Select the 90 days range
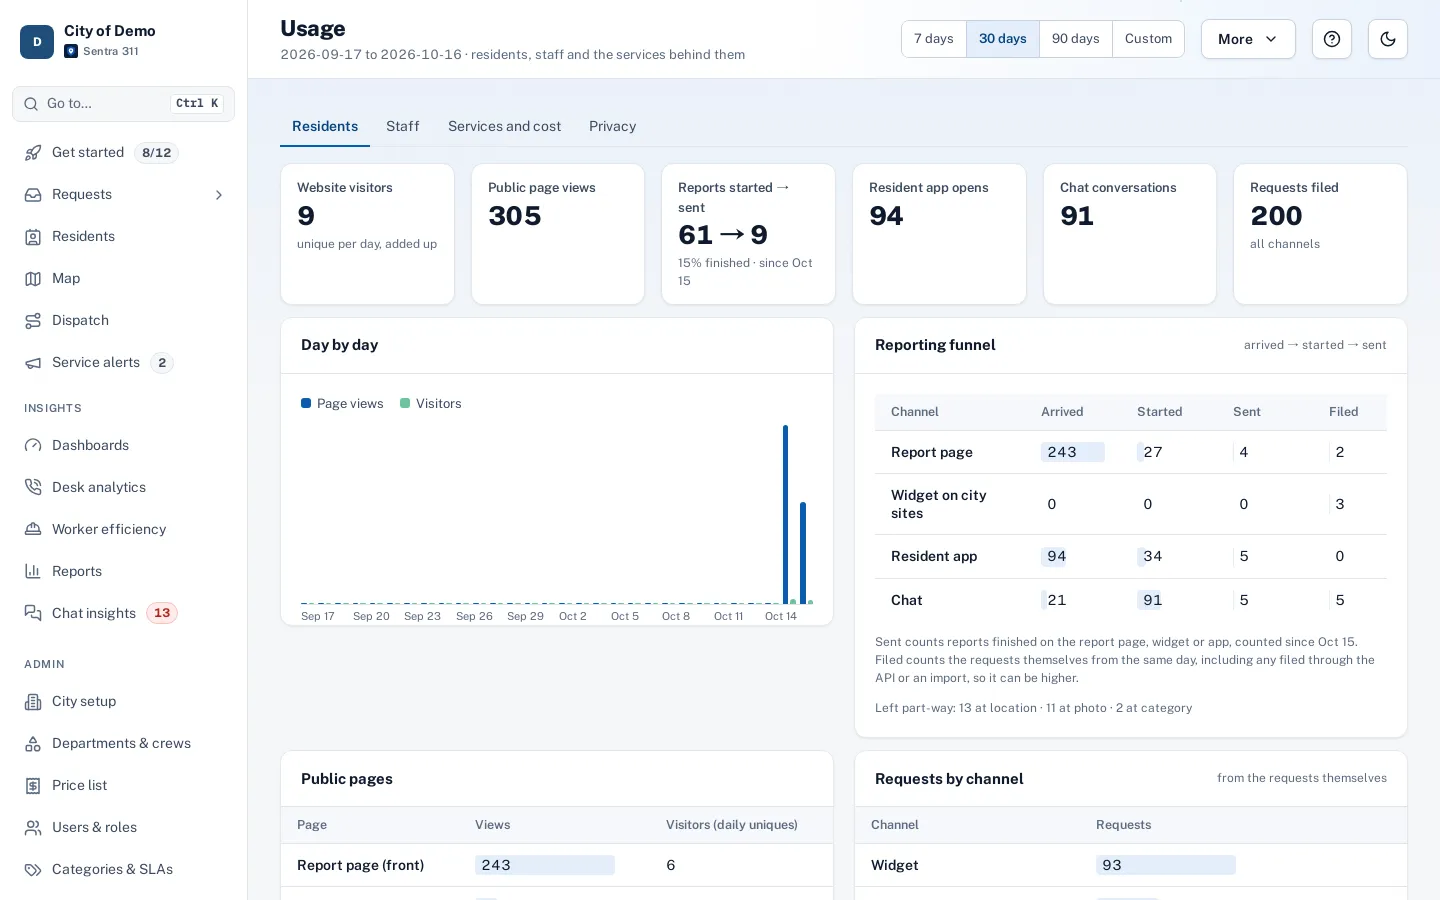This screenshot has width=1440, height=900. tap(1076, 39)
